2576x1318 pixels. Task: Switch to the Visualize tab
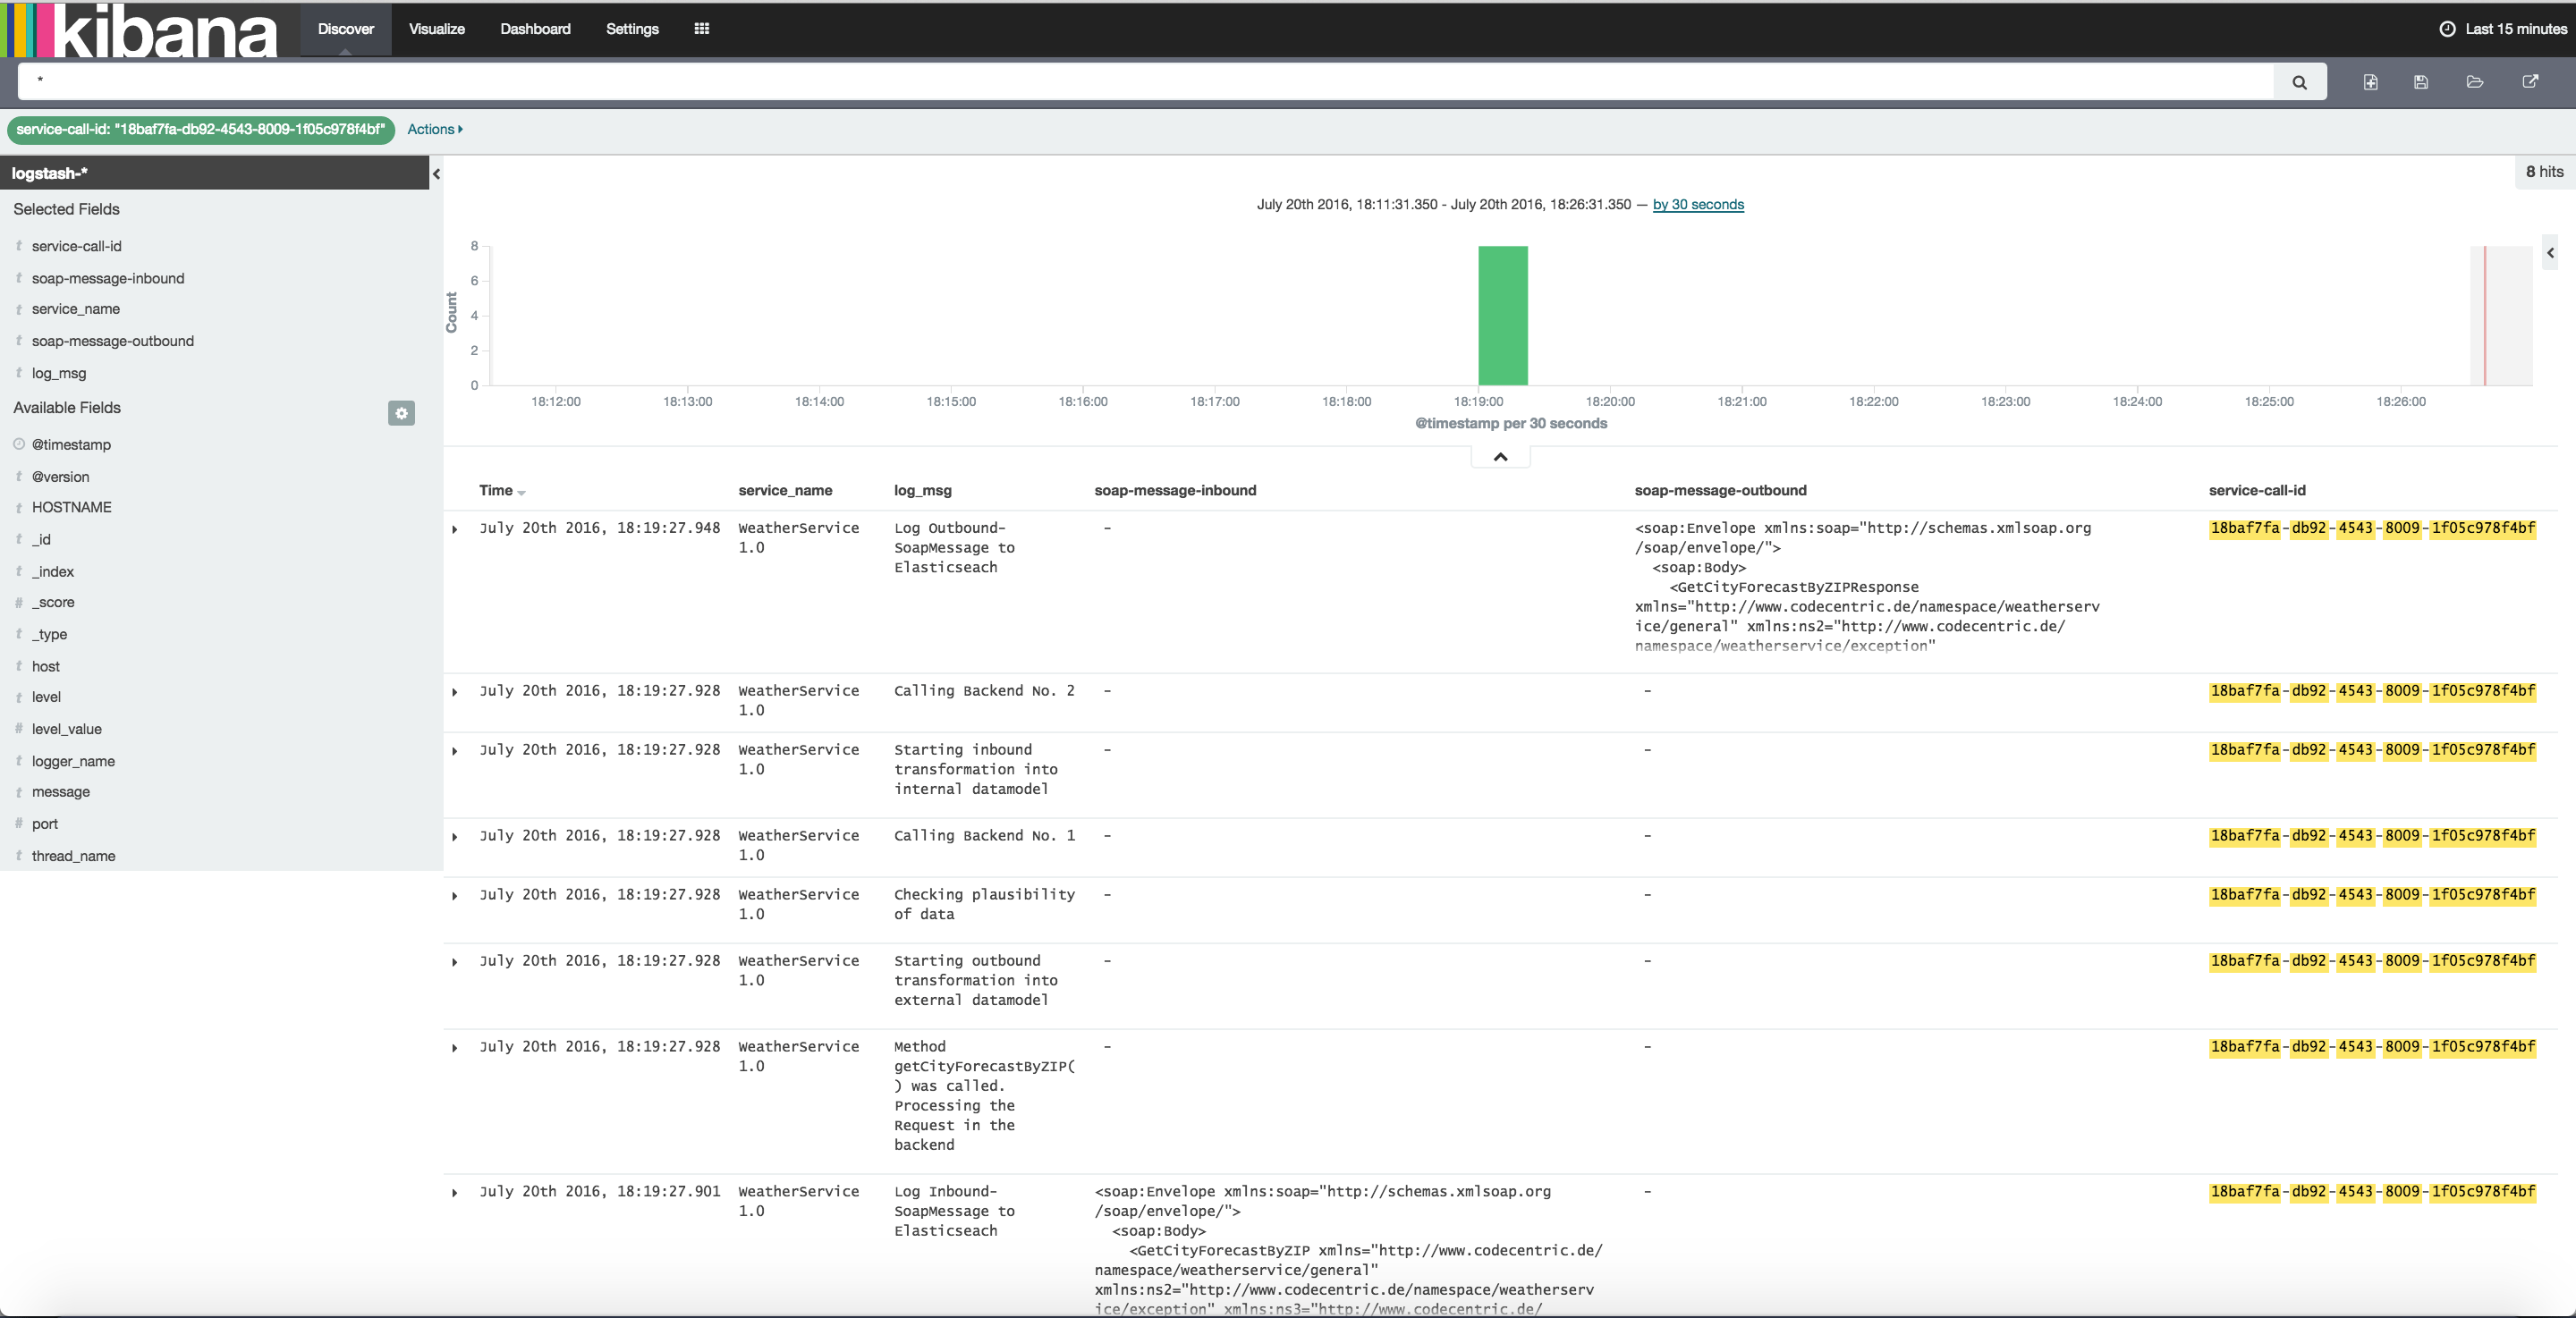436,29
